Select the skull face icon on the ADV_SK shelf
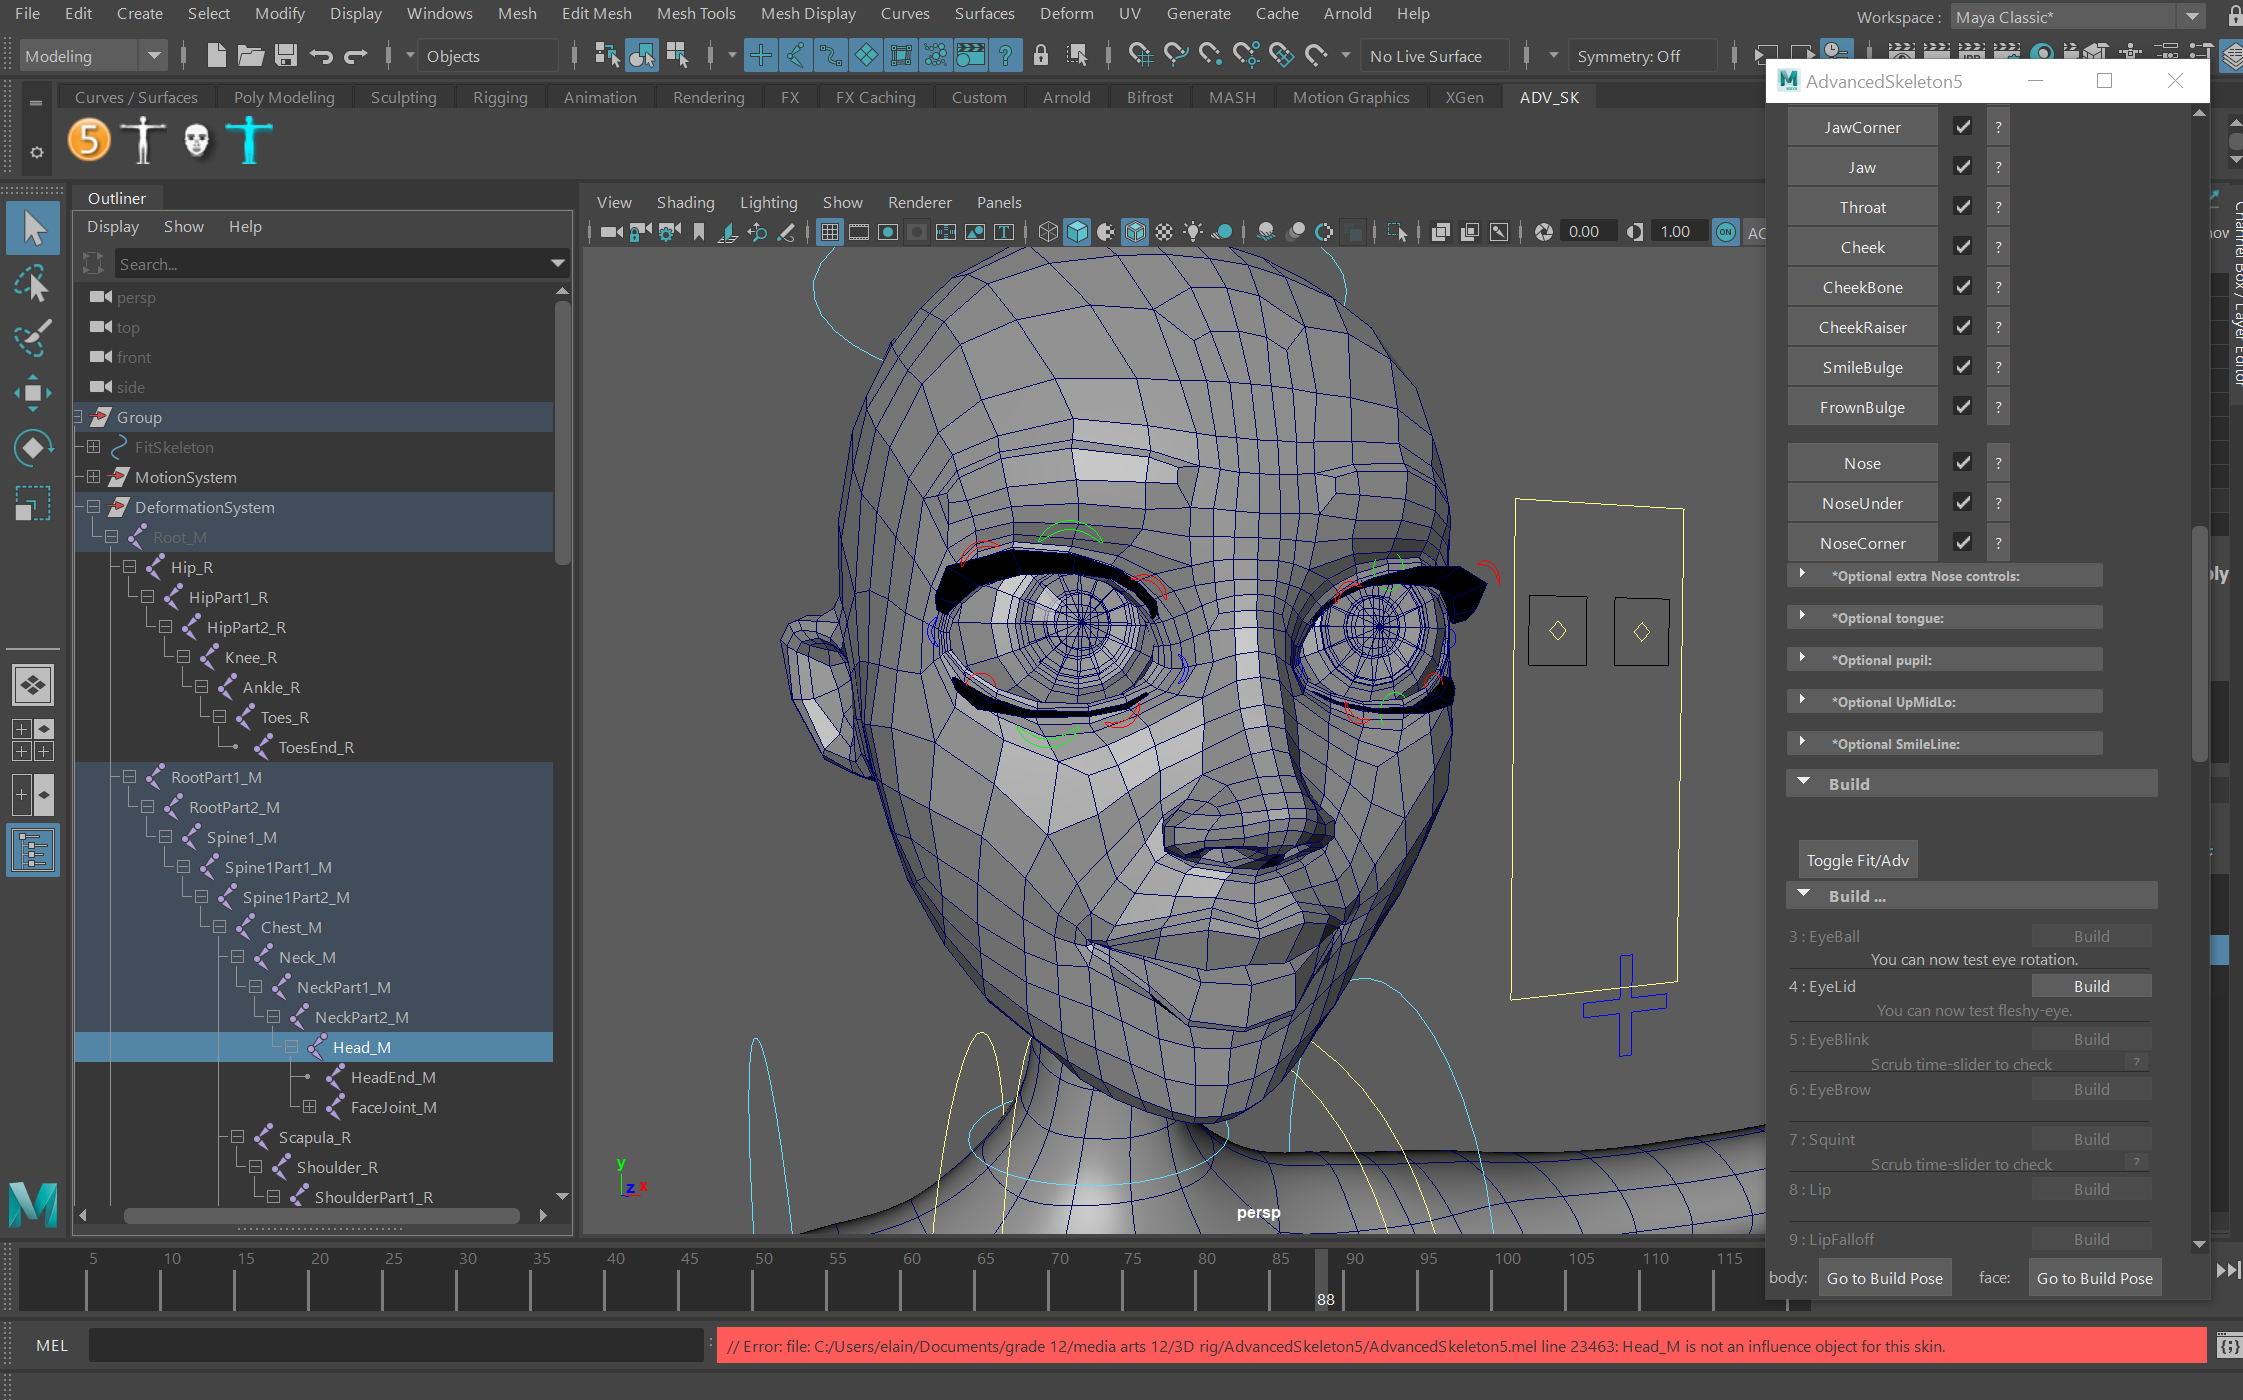This screenshot has height=1400, width=2243. (x=197, y=140)
